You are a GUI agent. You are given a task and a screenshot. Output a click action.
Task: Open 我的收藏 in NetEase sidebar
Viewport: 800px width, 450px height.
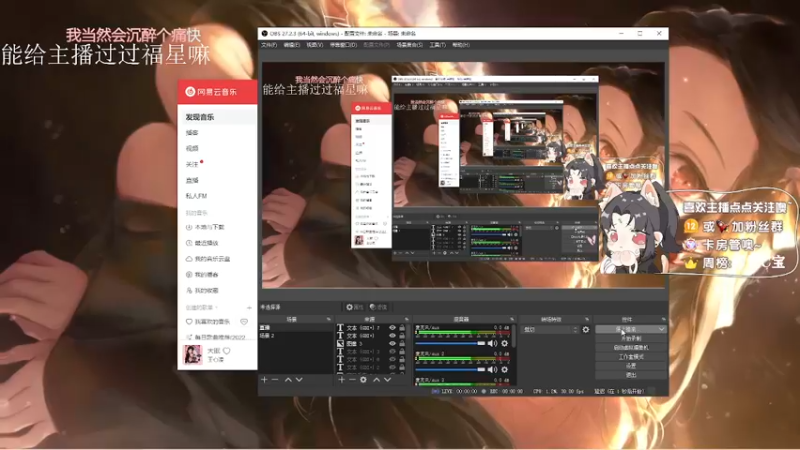202,290
